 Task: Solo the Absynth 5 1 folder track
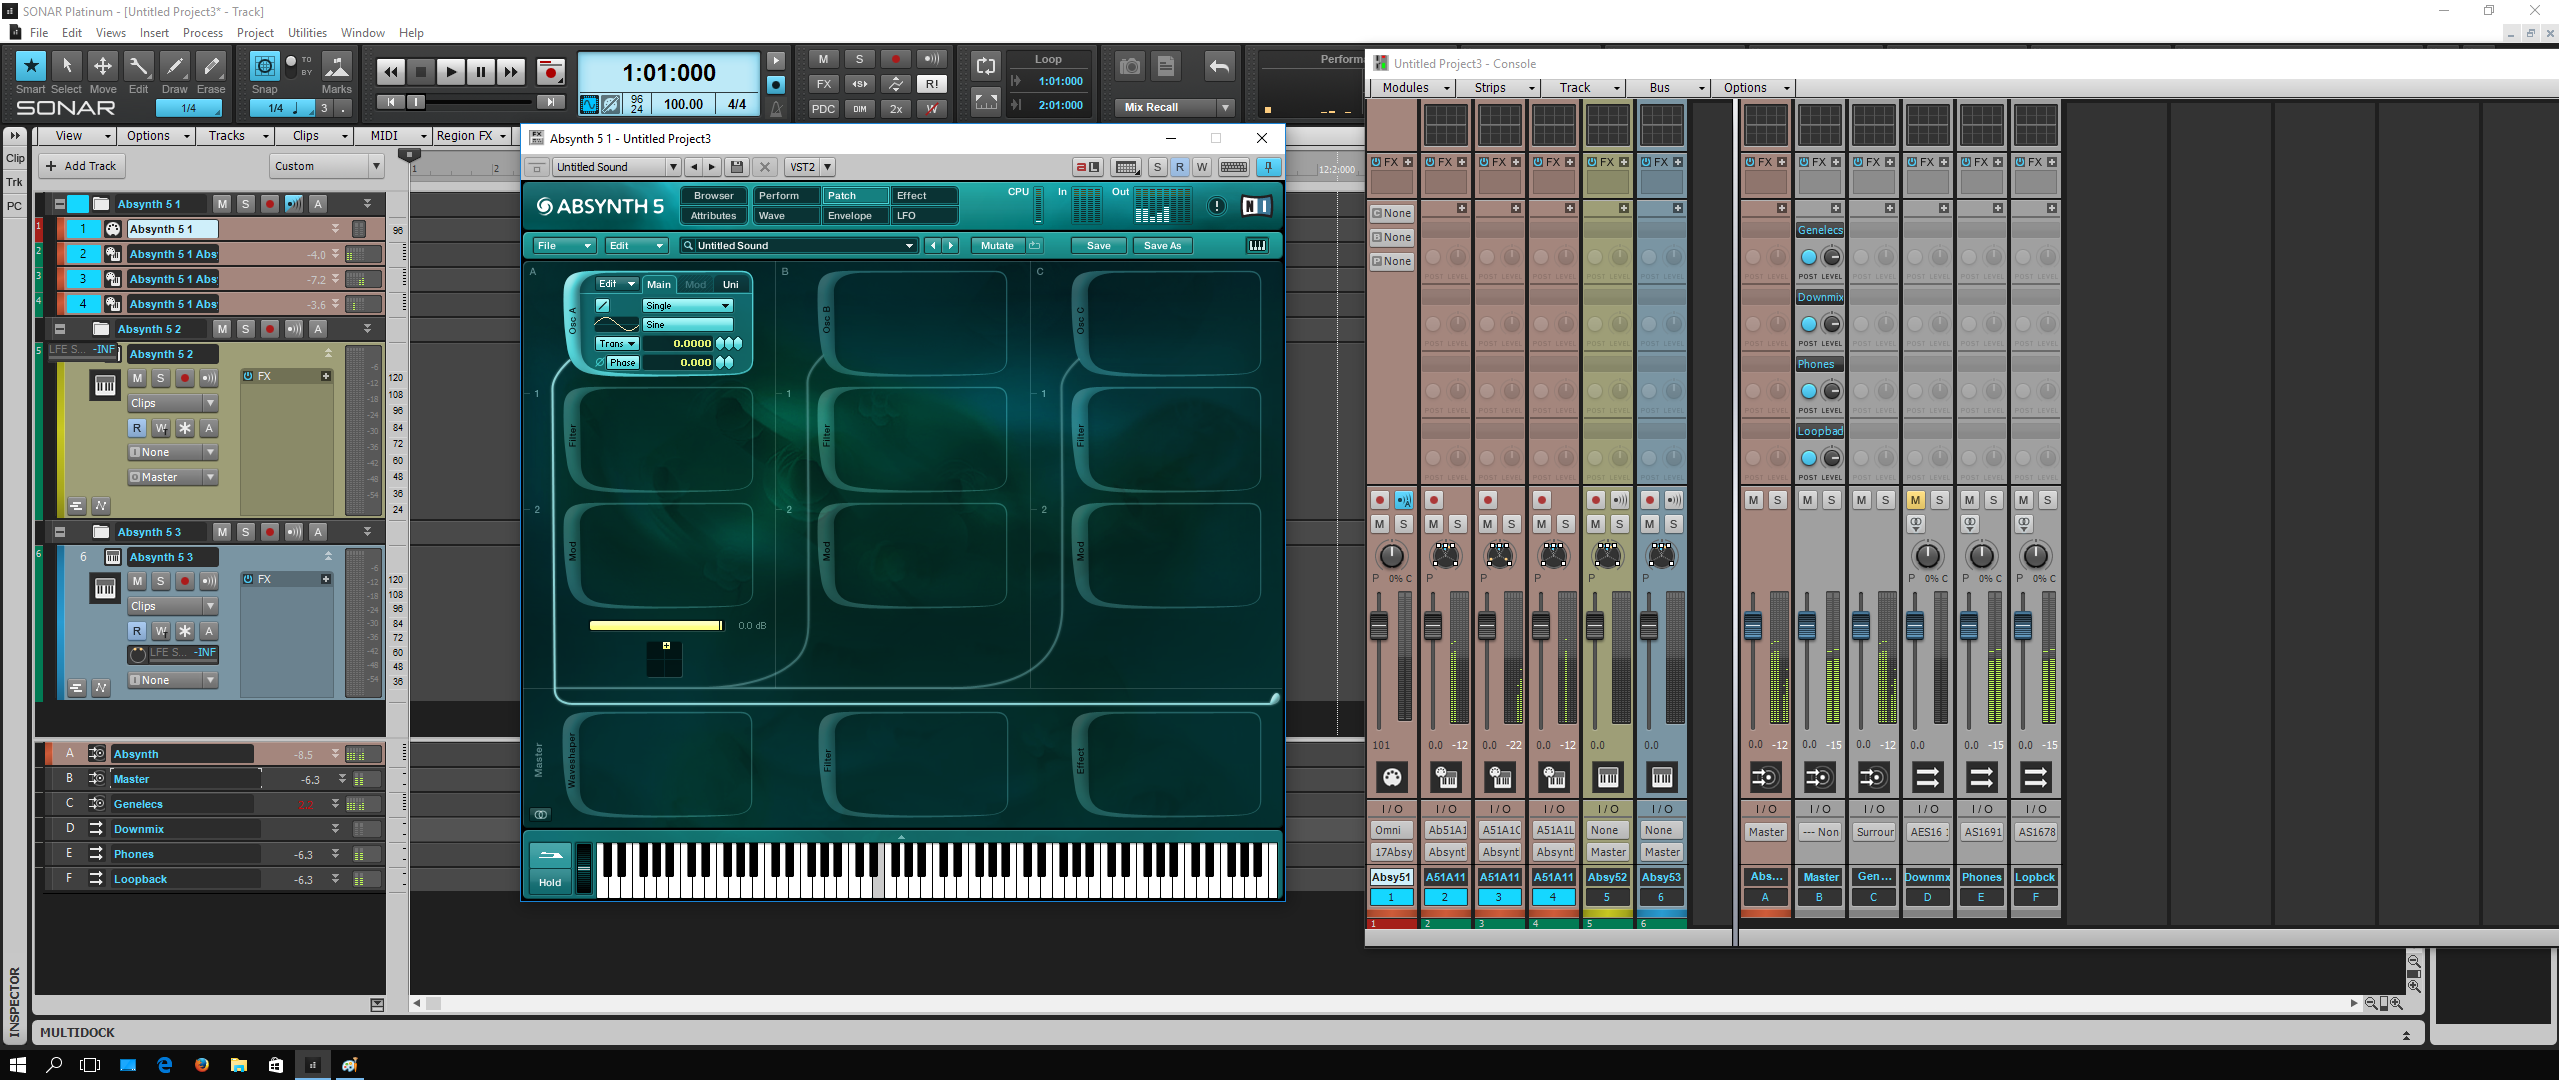(x=246, y=204)
